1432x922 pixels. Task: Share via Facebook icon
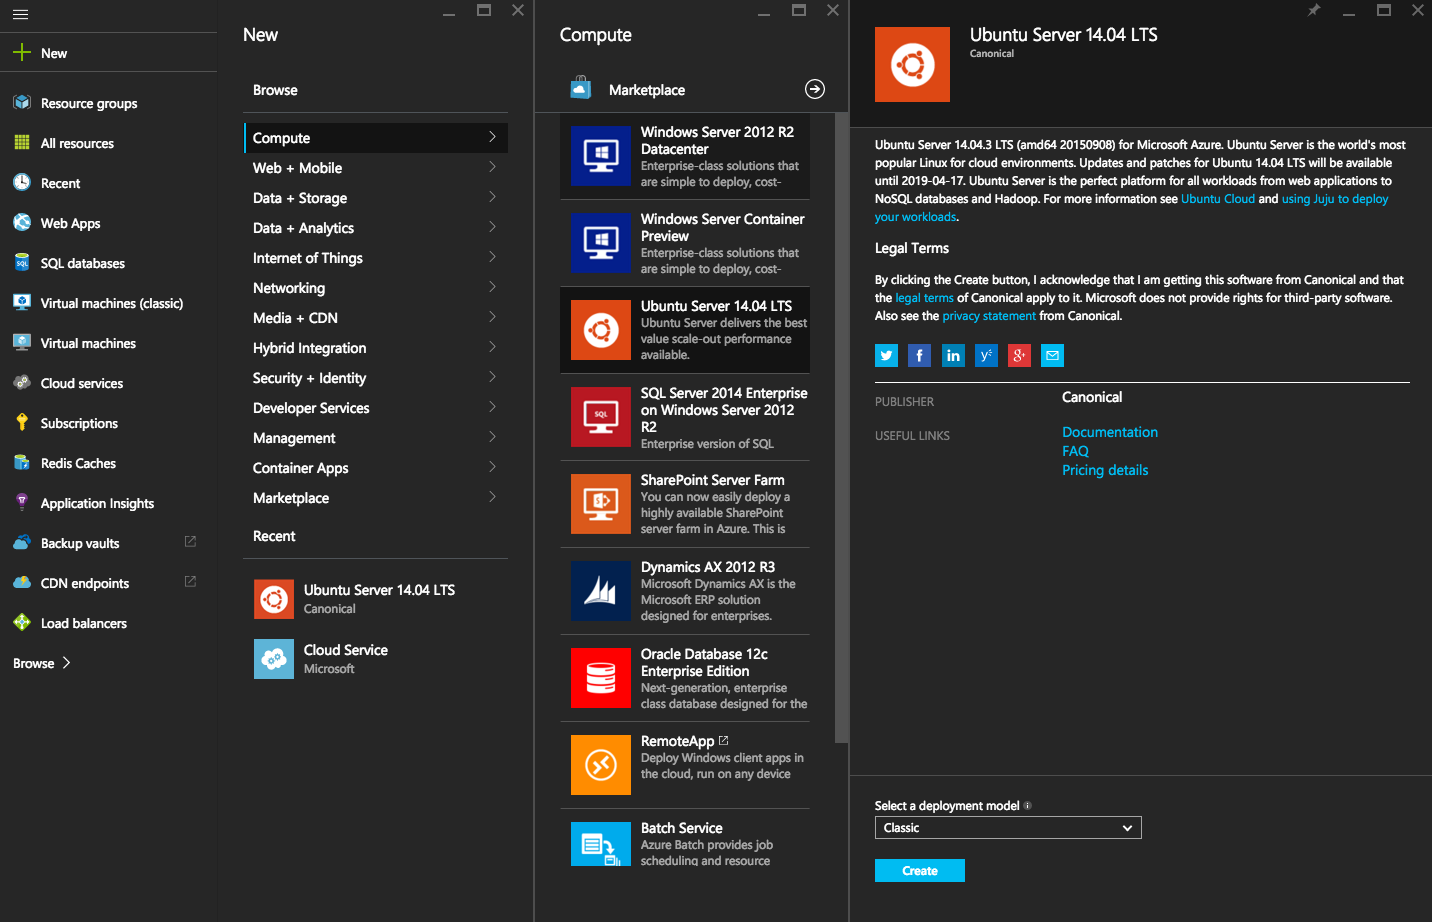click(x=919, y=356)
